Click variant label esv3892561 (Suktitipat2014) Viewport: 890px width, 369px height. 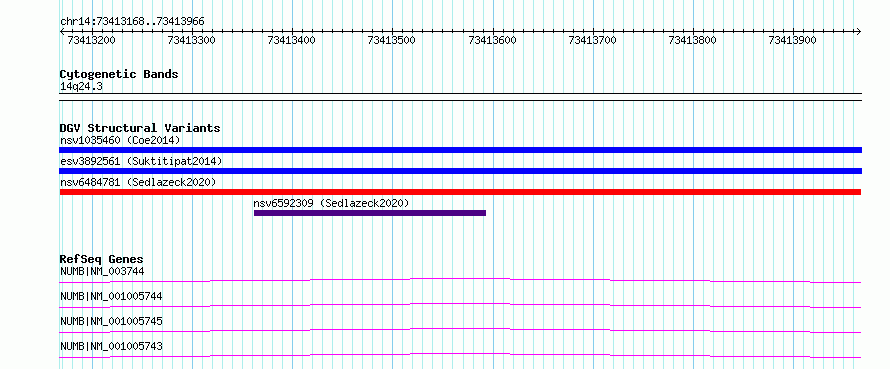pyautogui.click(x=141, y=161)
